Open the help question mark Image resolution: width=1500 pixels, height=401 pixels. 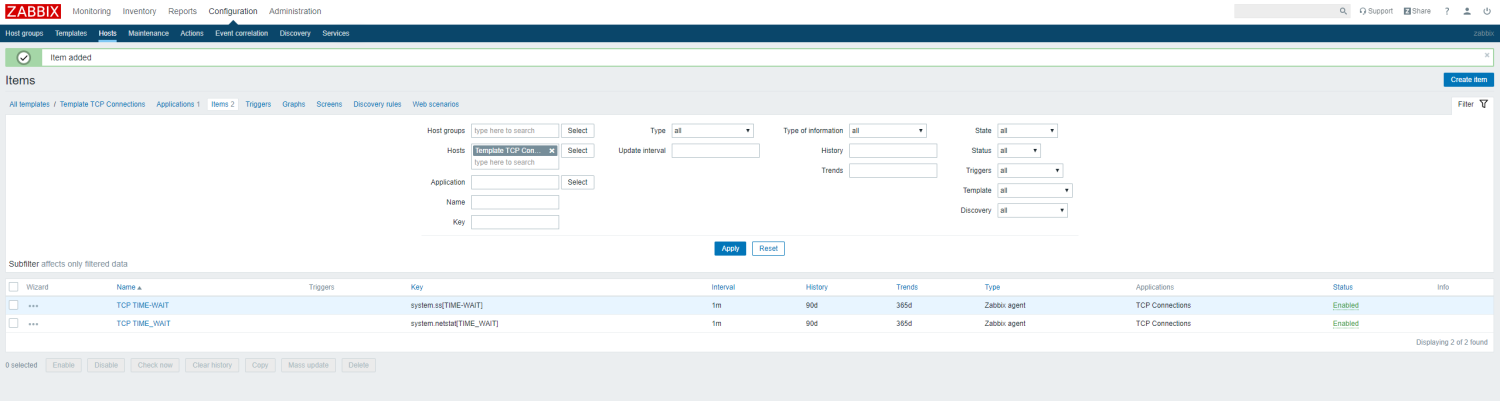point(1447,11)
